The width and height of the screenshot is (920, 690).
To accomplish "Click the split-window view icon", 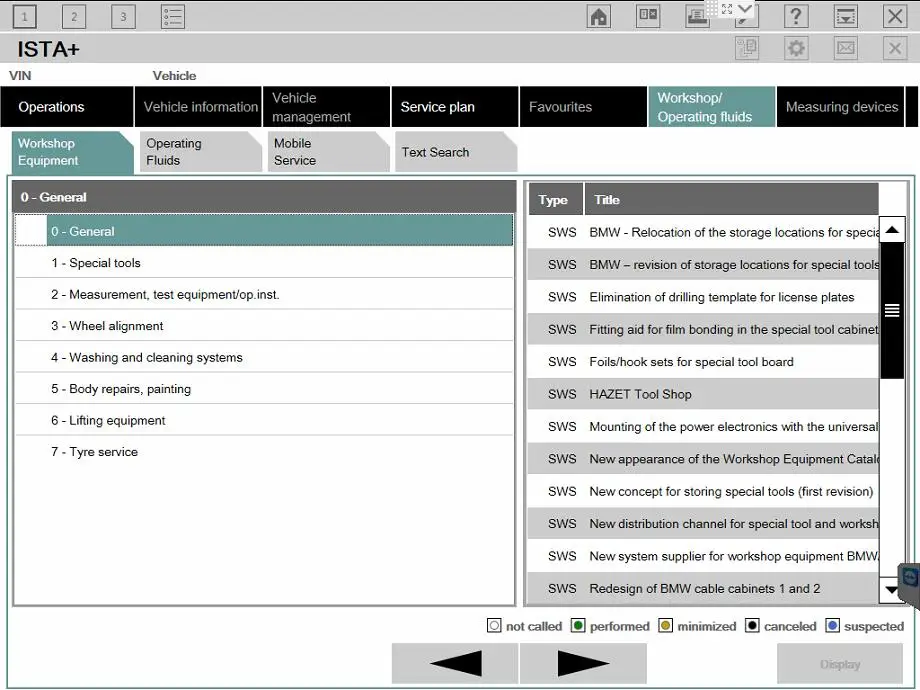I will tap(648, 15).
